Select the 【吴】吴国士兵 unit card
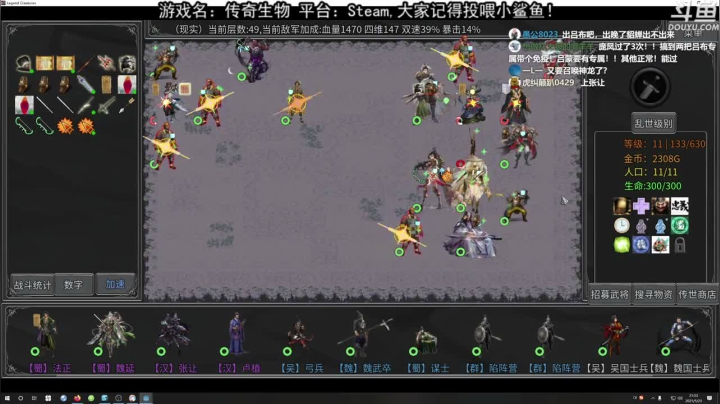 (x=617, y=342)
